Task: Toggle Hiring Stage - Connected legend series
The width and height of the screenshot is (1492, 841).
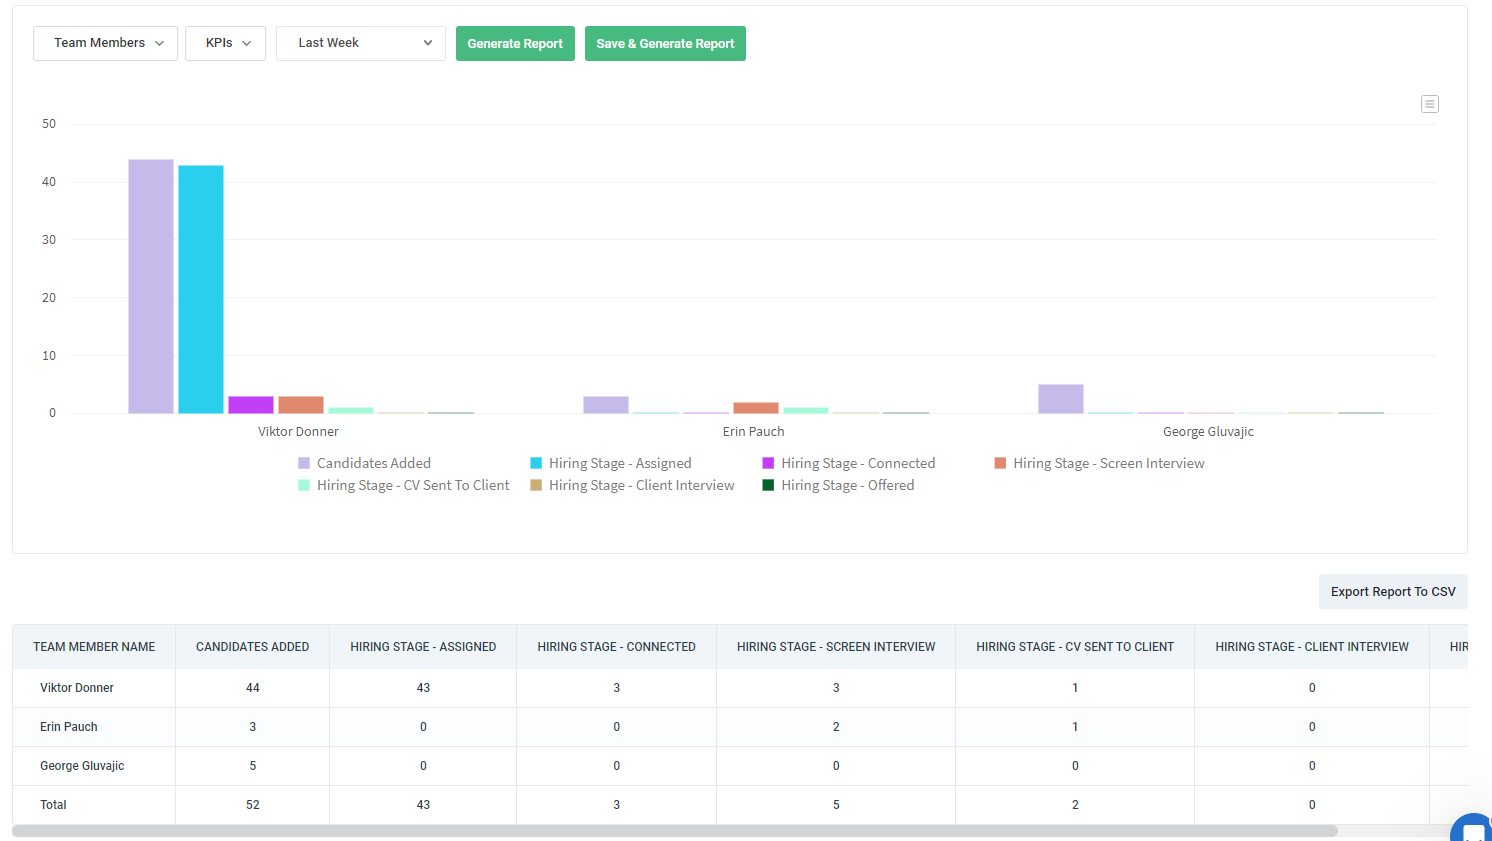Action: coord(849,463)
